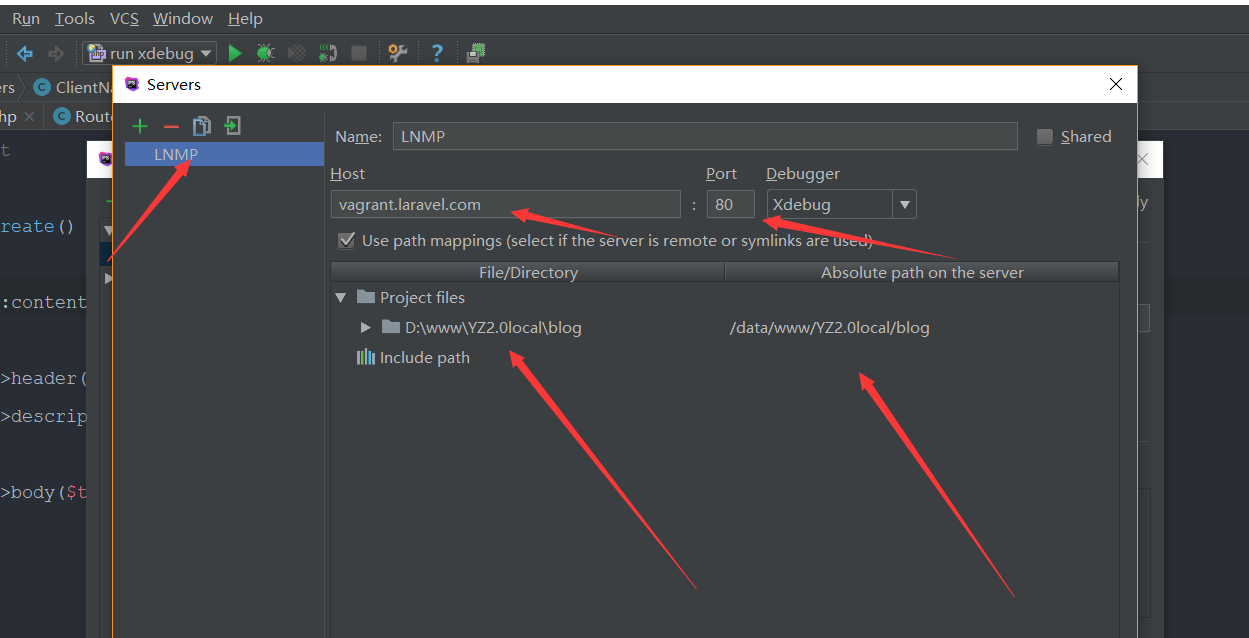Click the Project files label
The width and height of the screenshot is (1249, 638).
pyautogui.click(x=422, y=297)
